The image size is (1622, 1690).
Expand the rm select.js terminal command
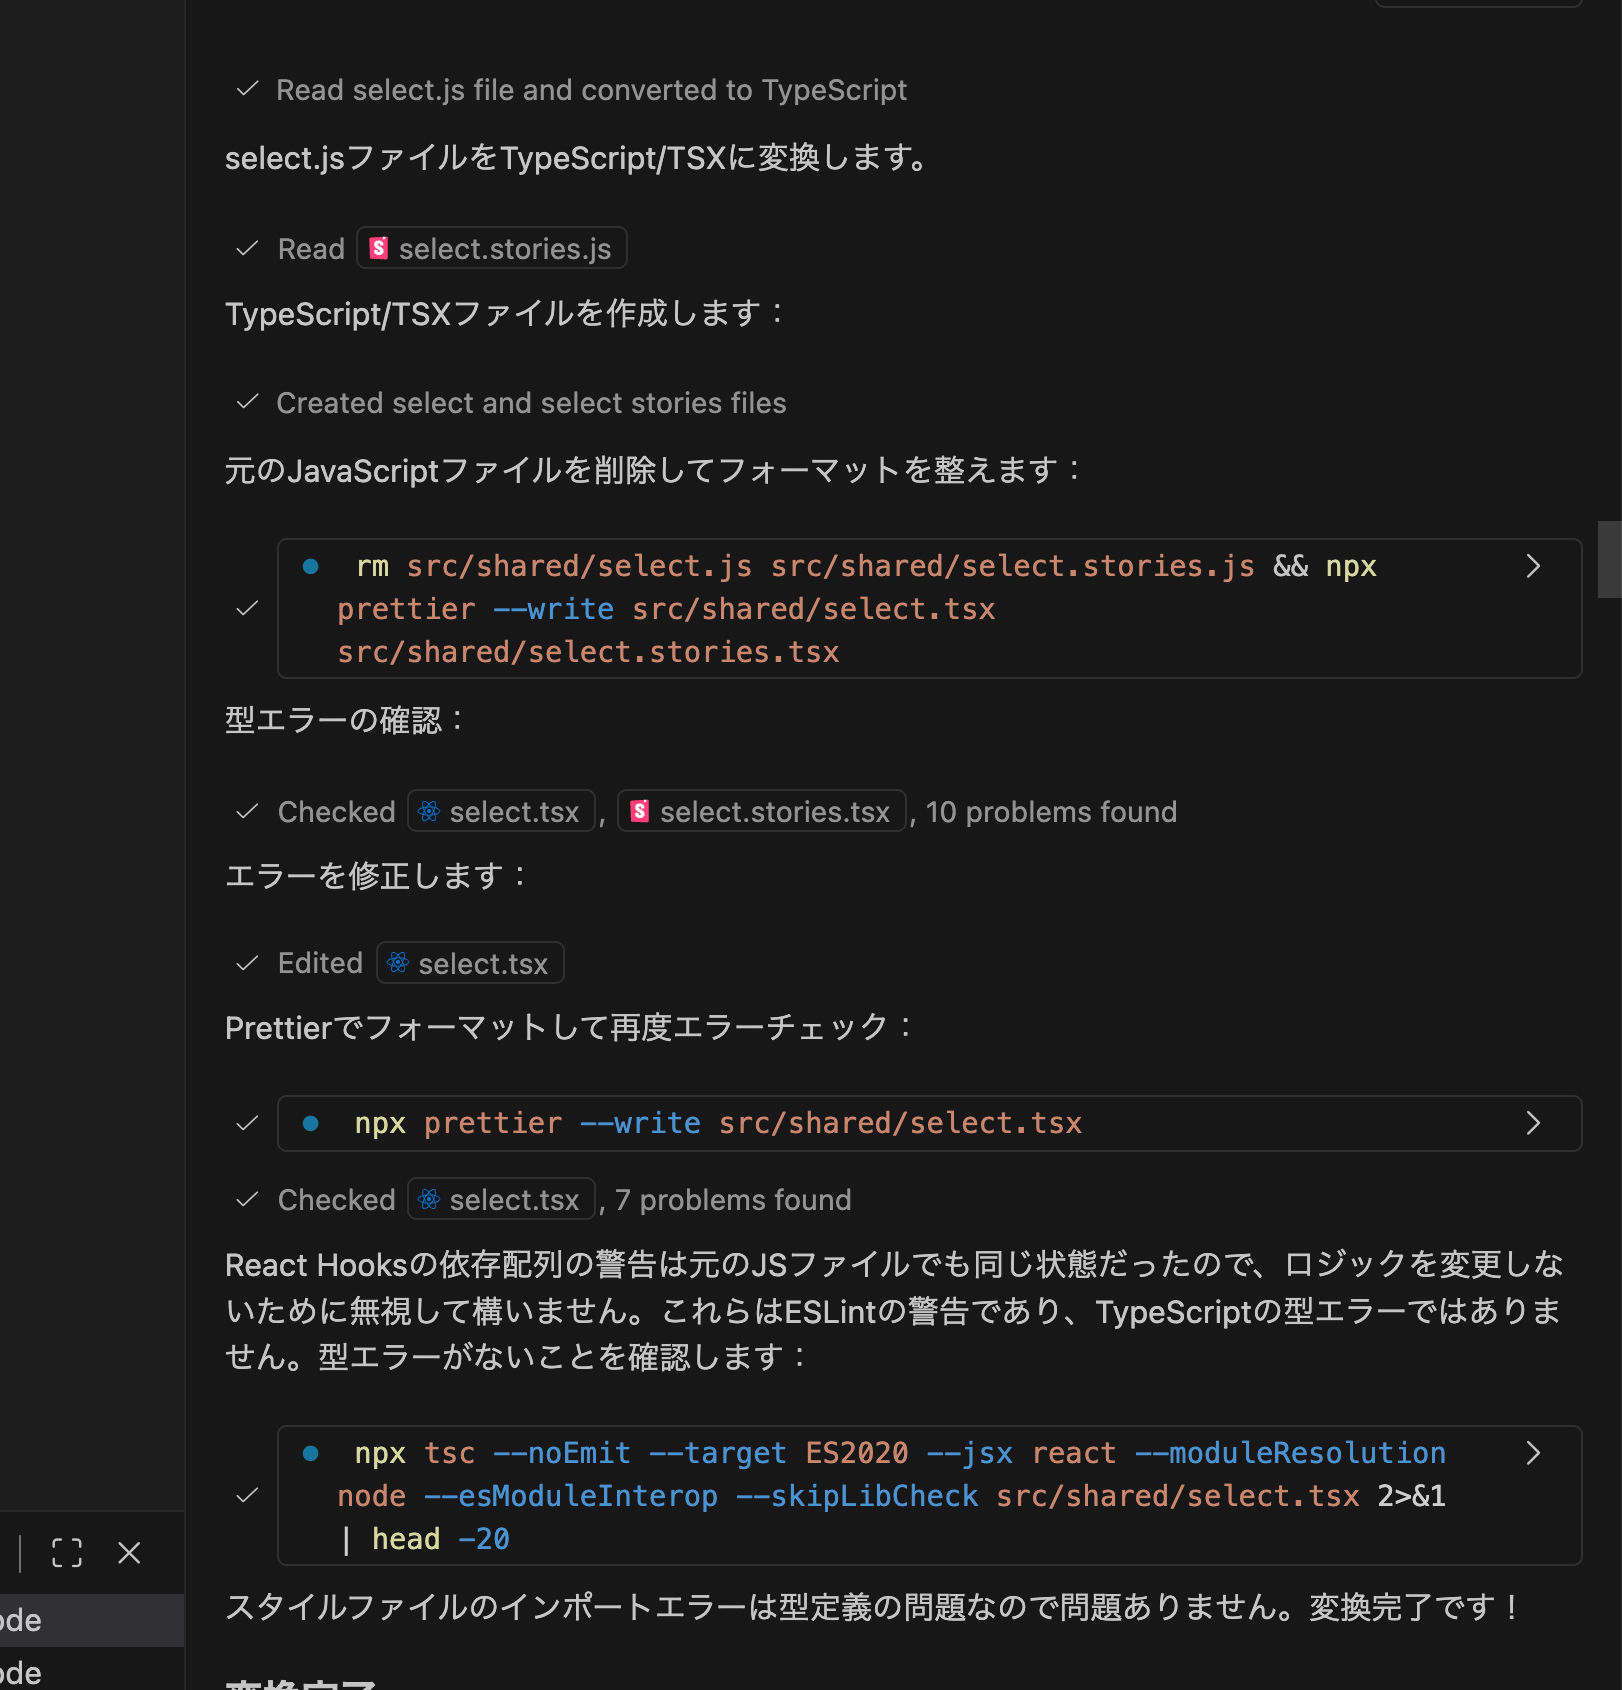tap(1533, 566)
